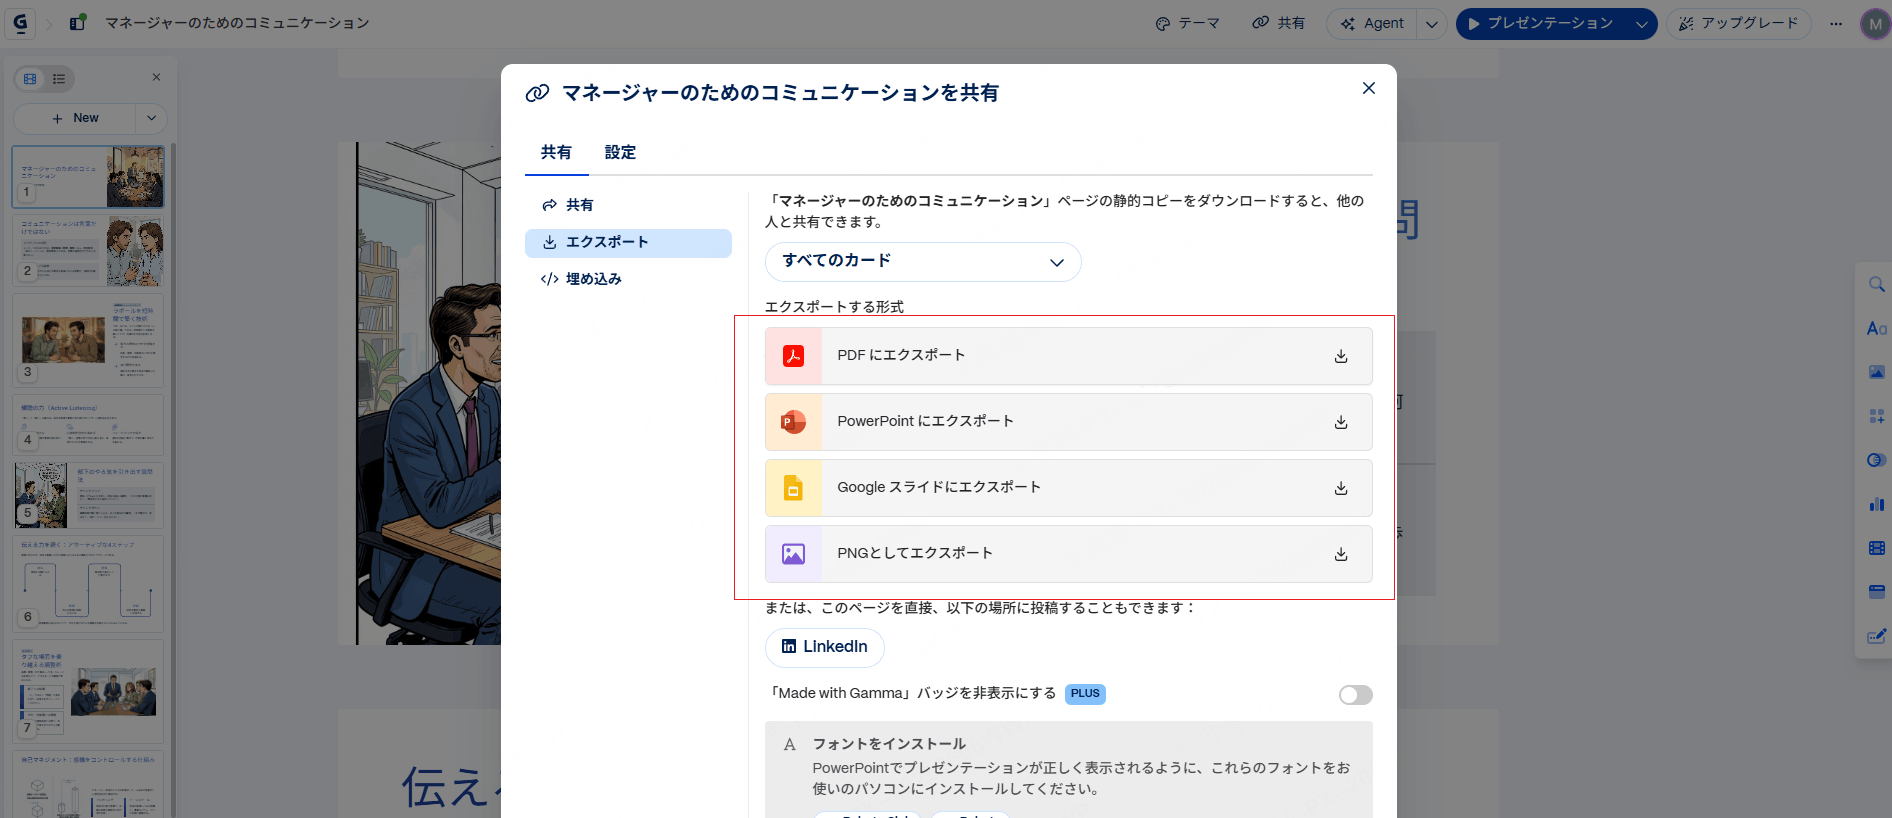
Task: Open image insert icon in right toolbar
Action: 1876,372
